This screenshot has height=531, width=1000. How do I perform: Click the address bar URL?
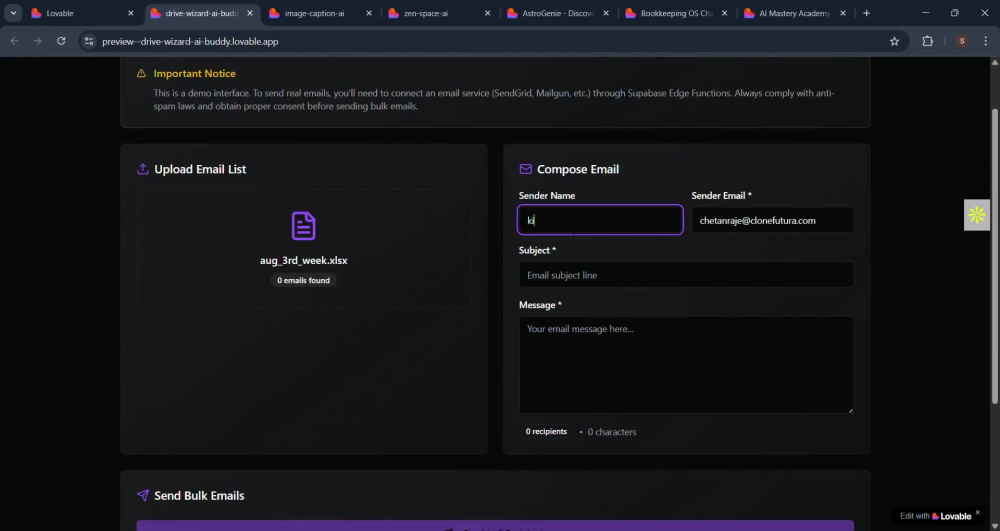tap(190, 41)
